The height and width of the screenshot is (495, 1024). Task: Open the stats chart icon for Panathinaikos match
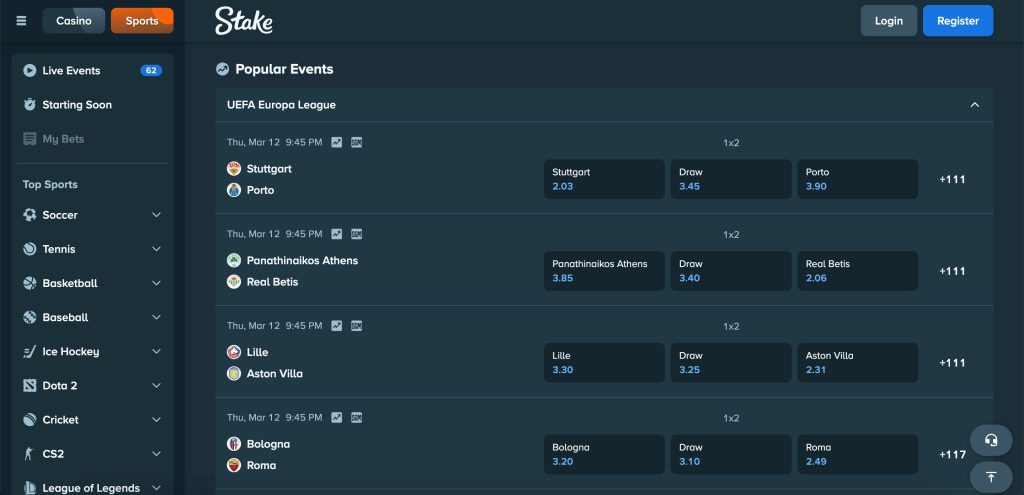[336, 234]
